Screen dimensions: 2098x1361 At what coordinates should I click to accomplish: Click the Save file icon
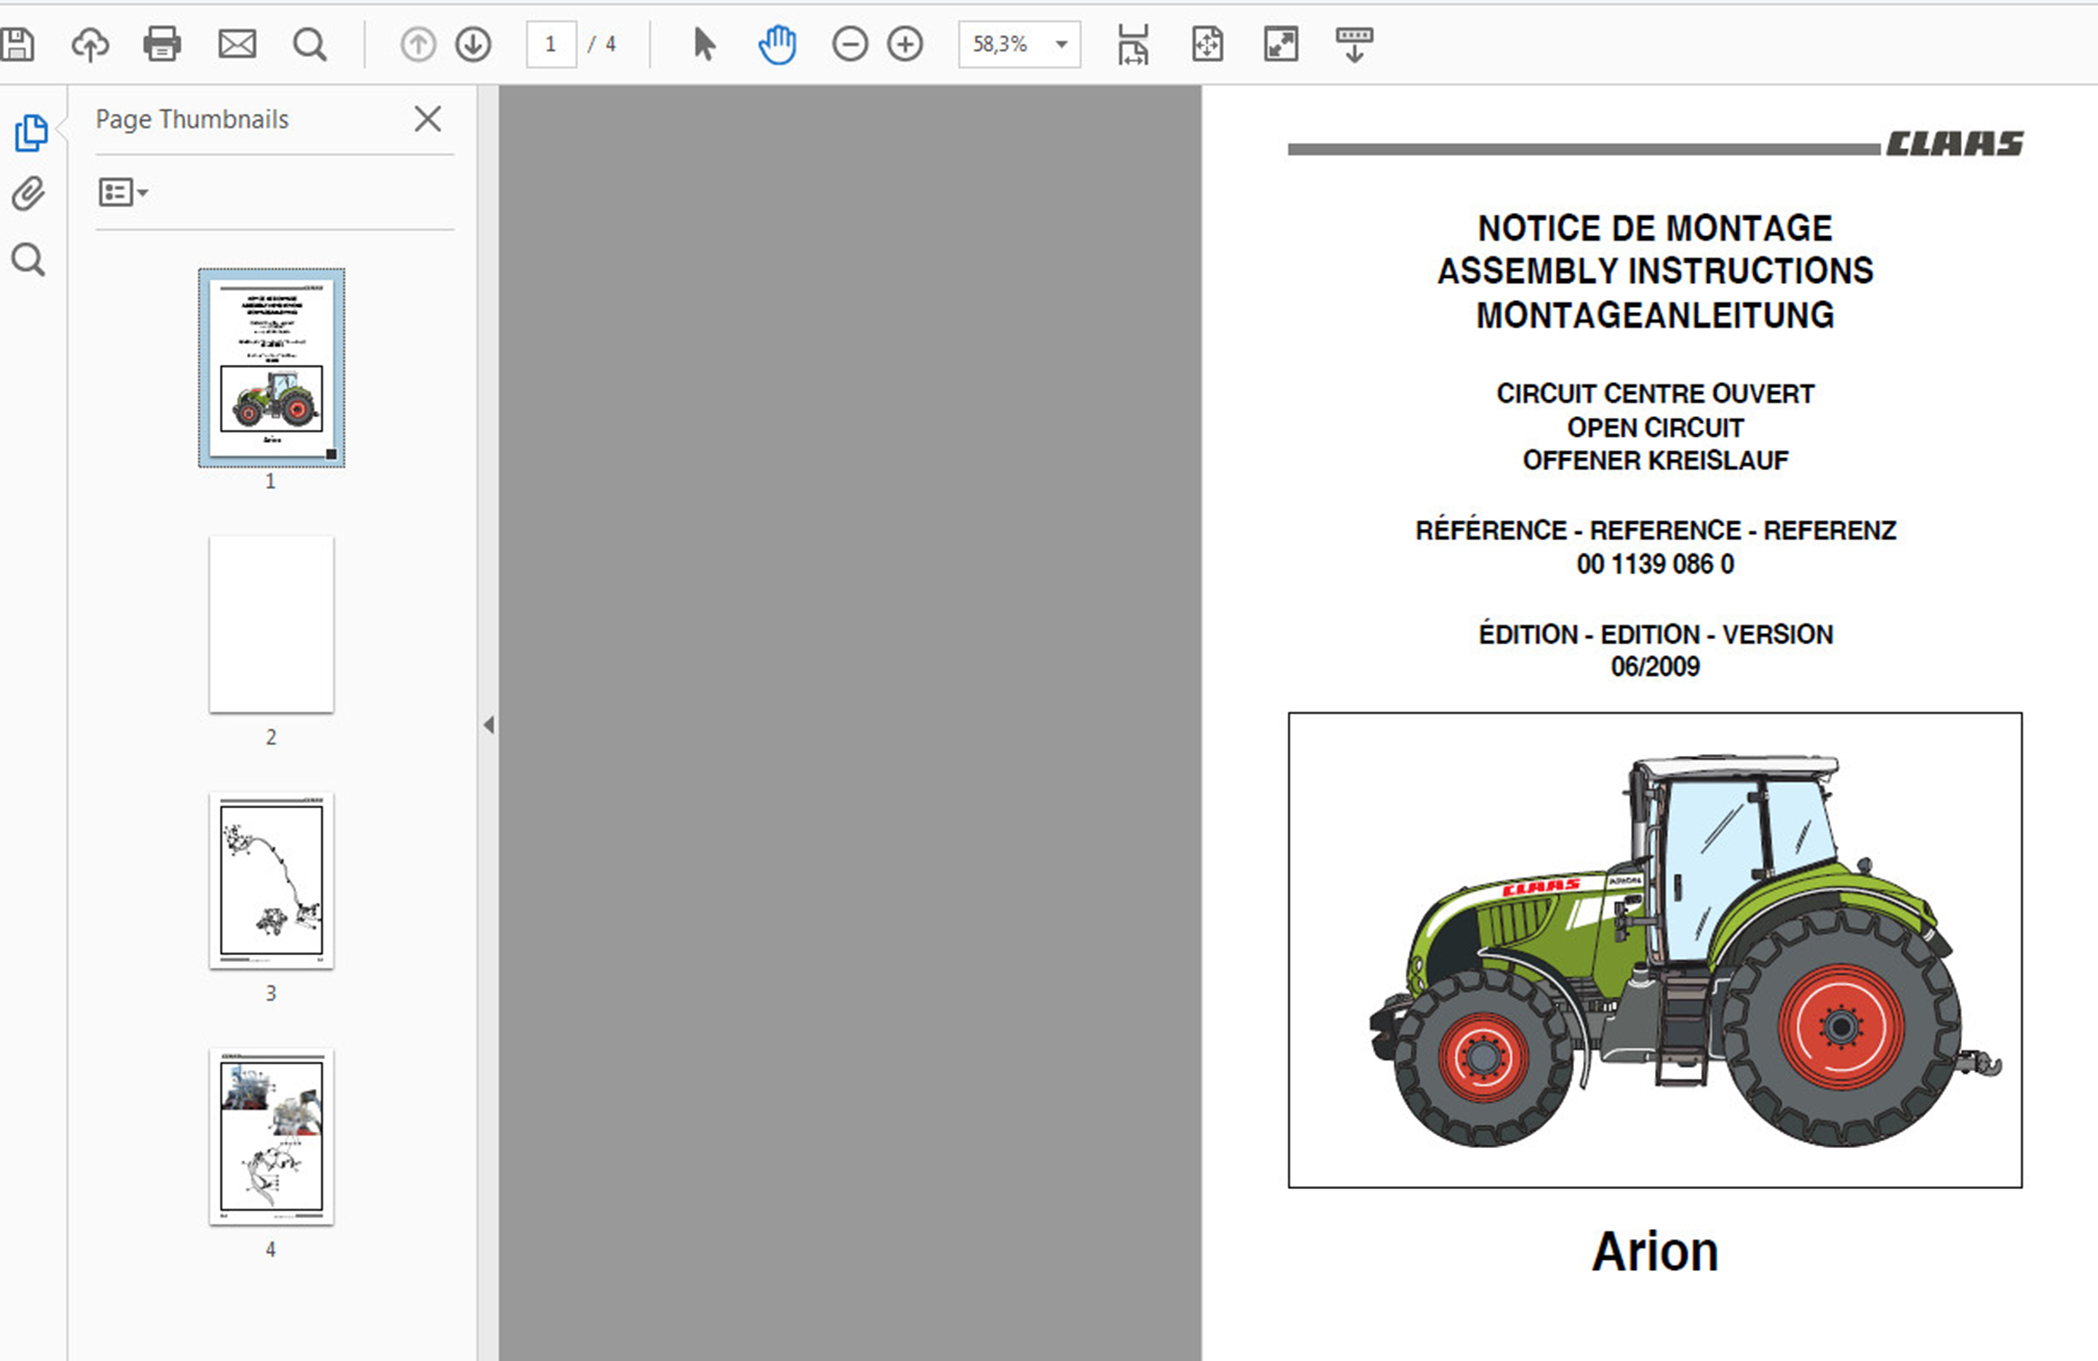pyautogui.click(x=17, y=44)
